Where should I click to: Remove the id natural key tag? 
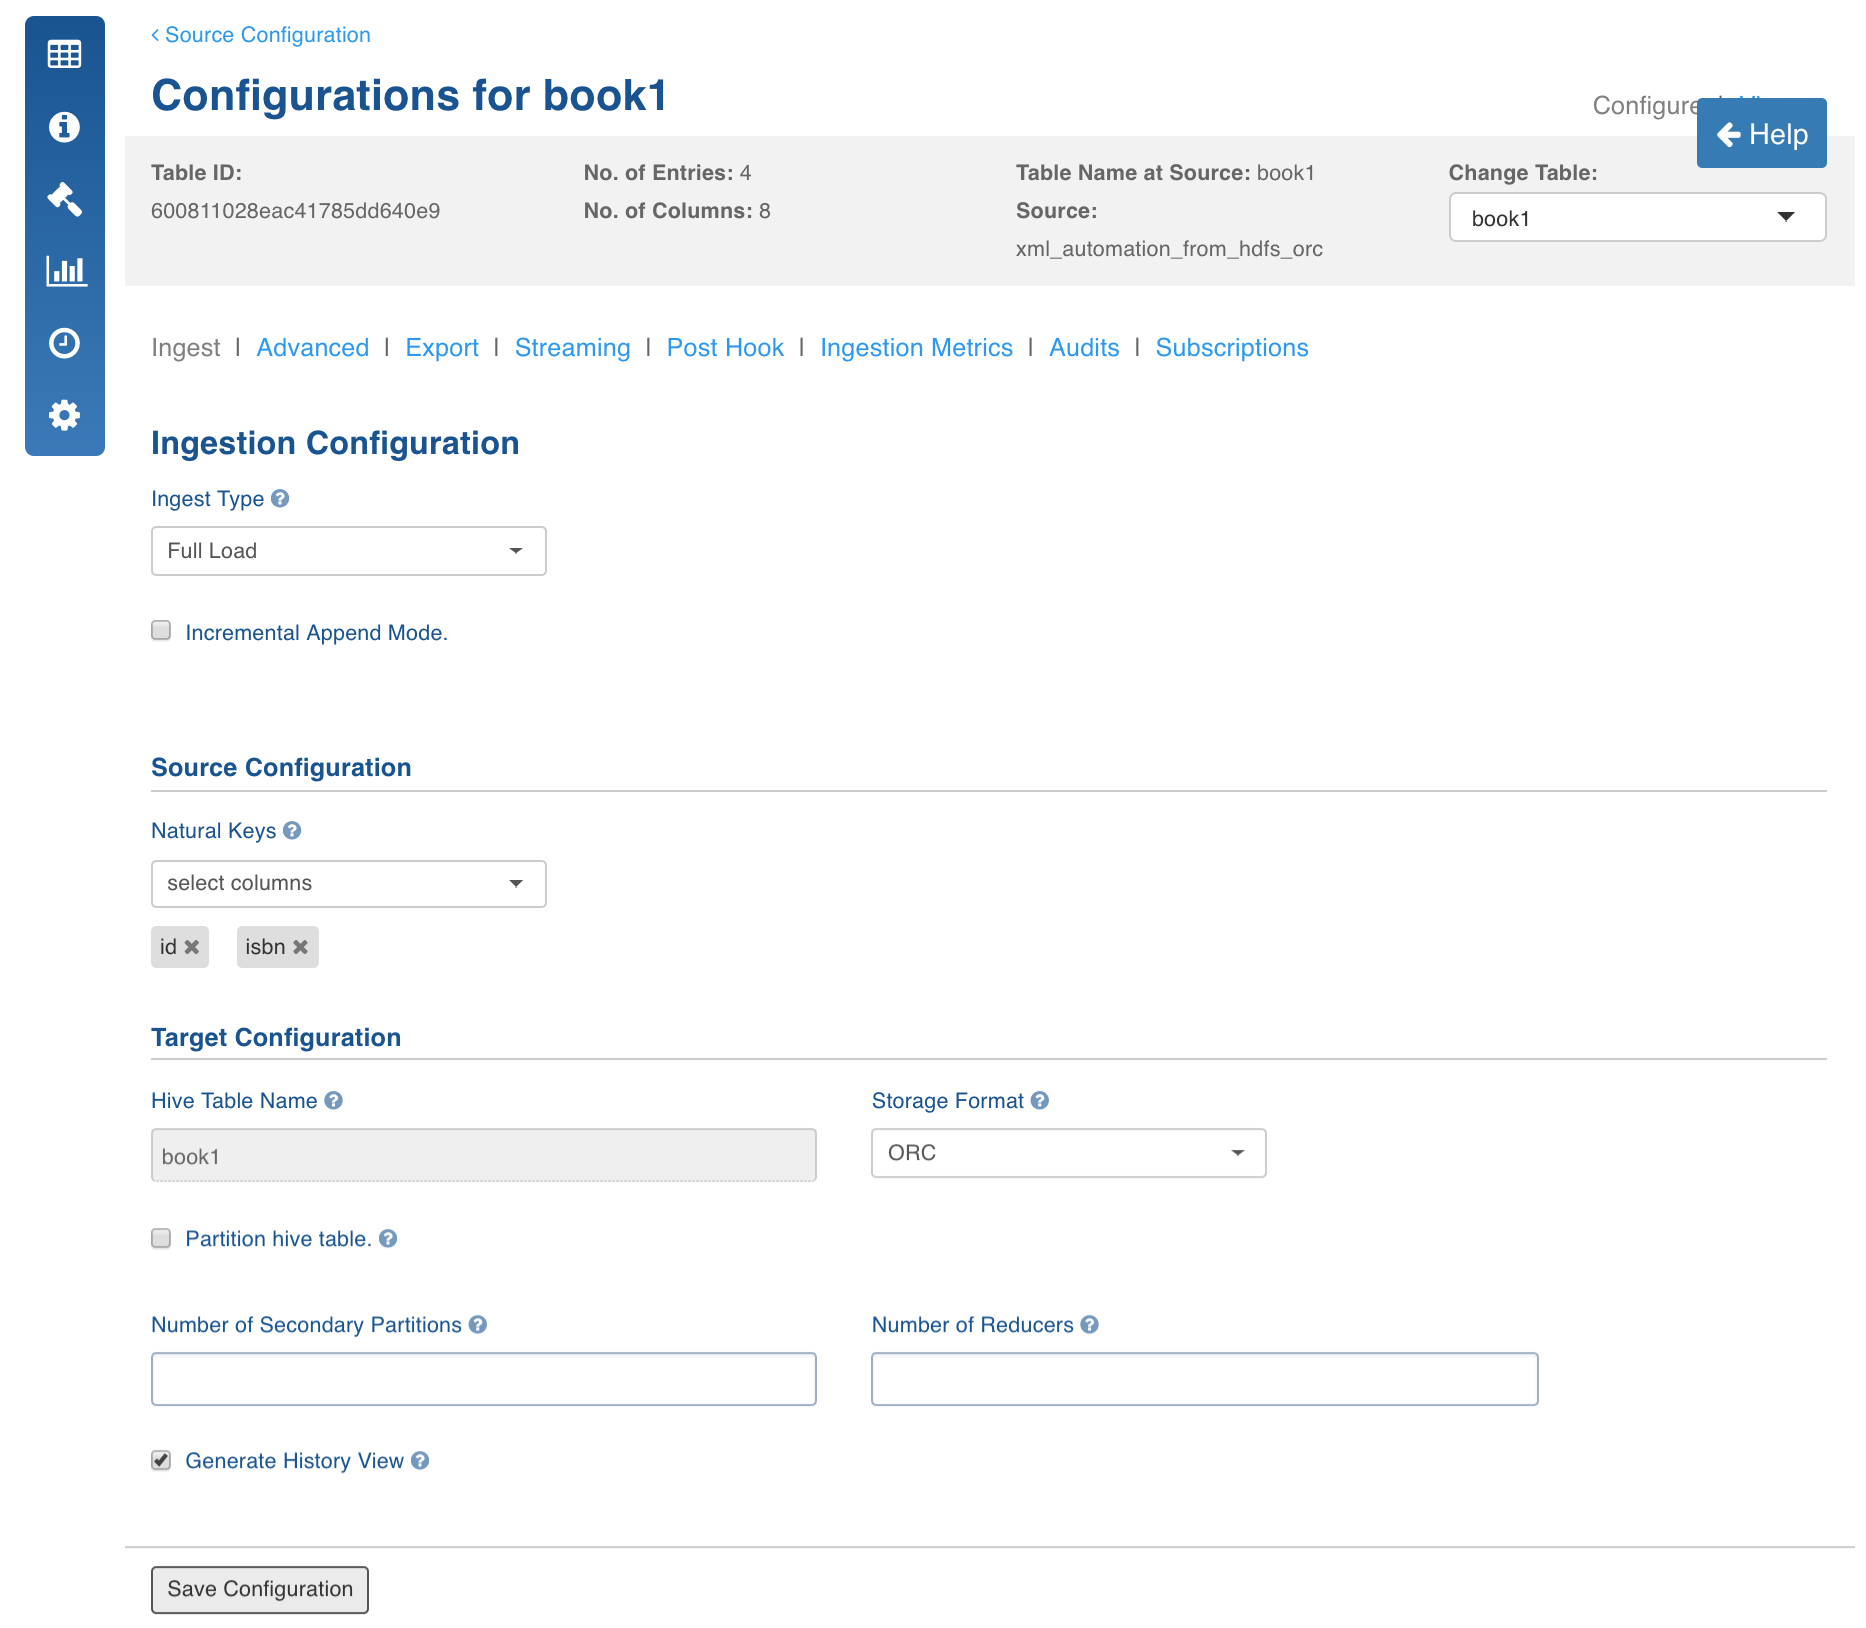[192, 947]
